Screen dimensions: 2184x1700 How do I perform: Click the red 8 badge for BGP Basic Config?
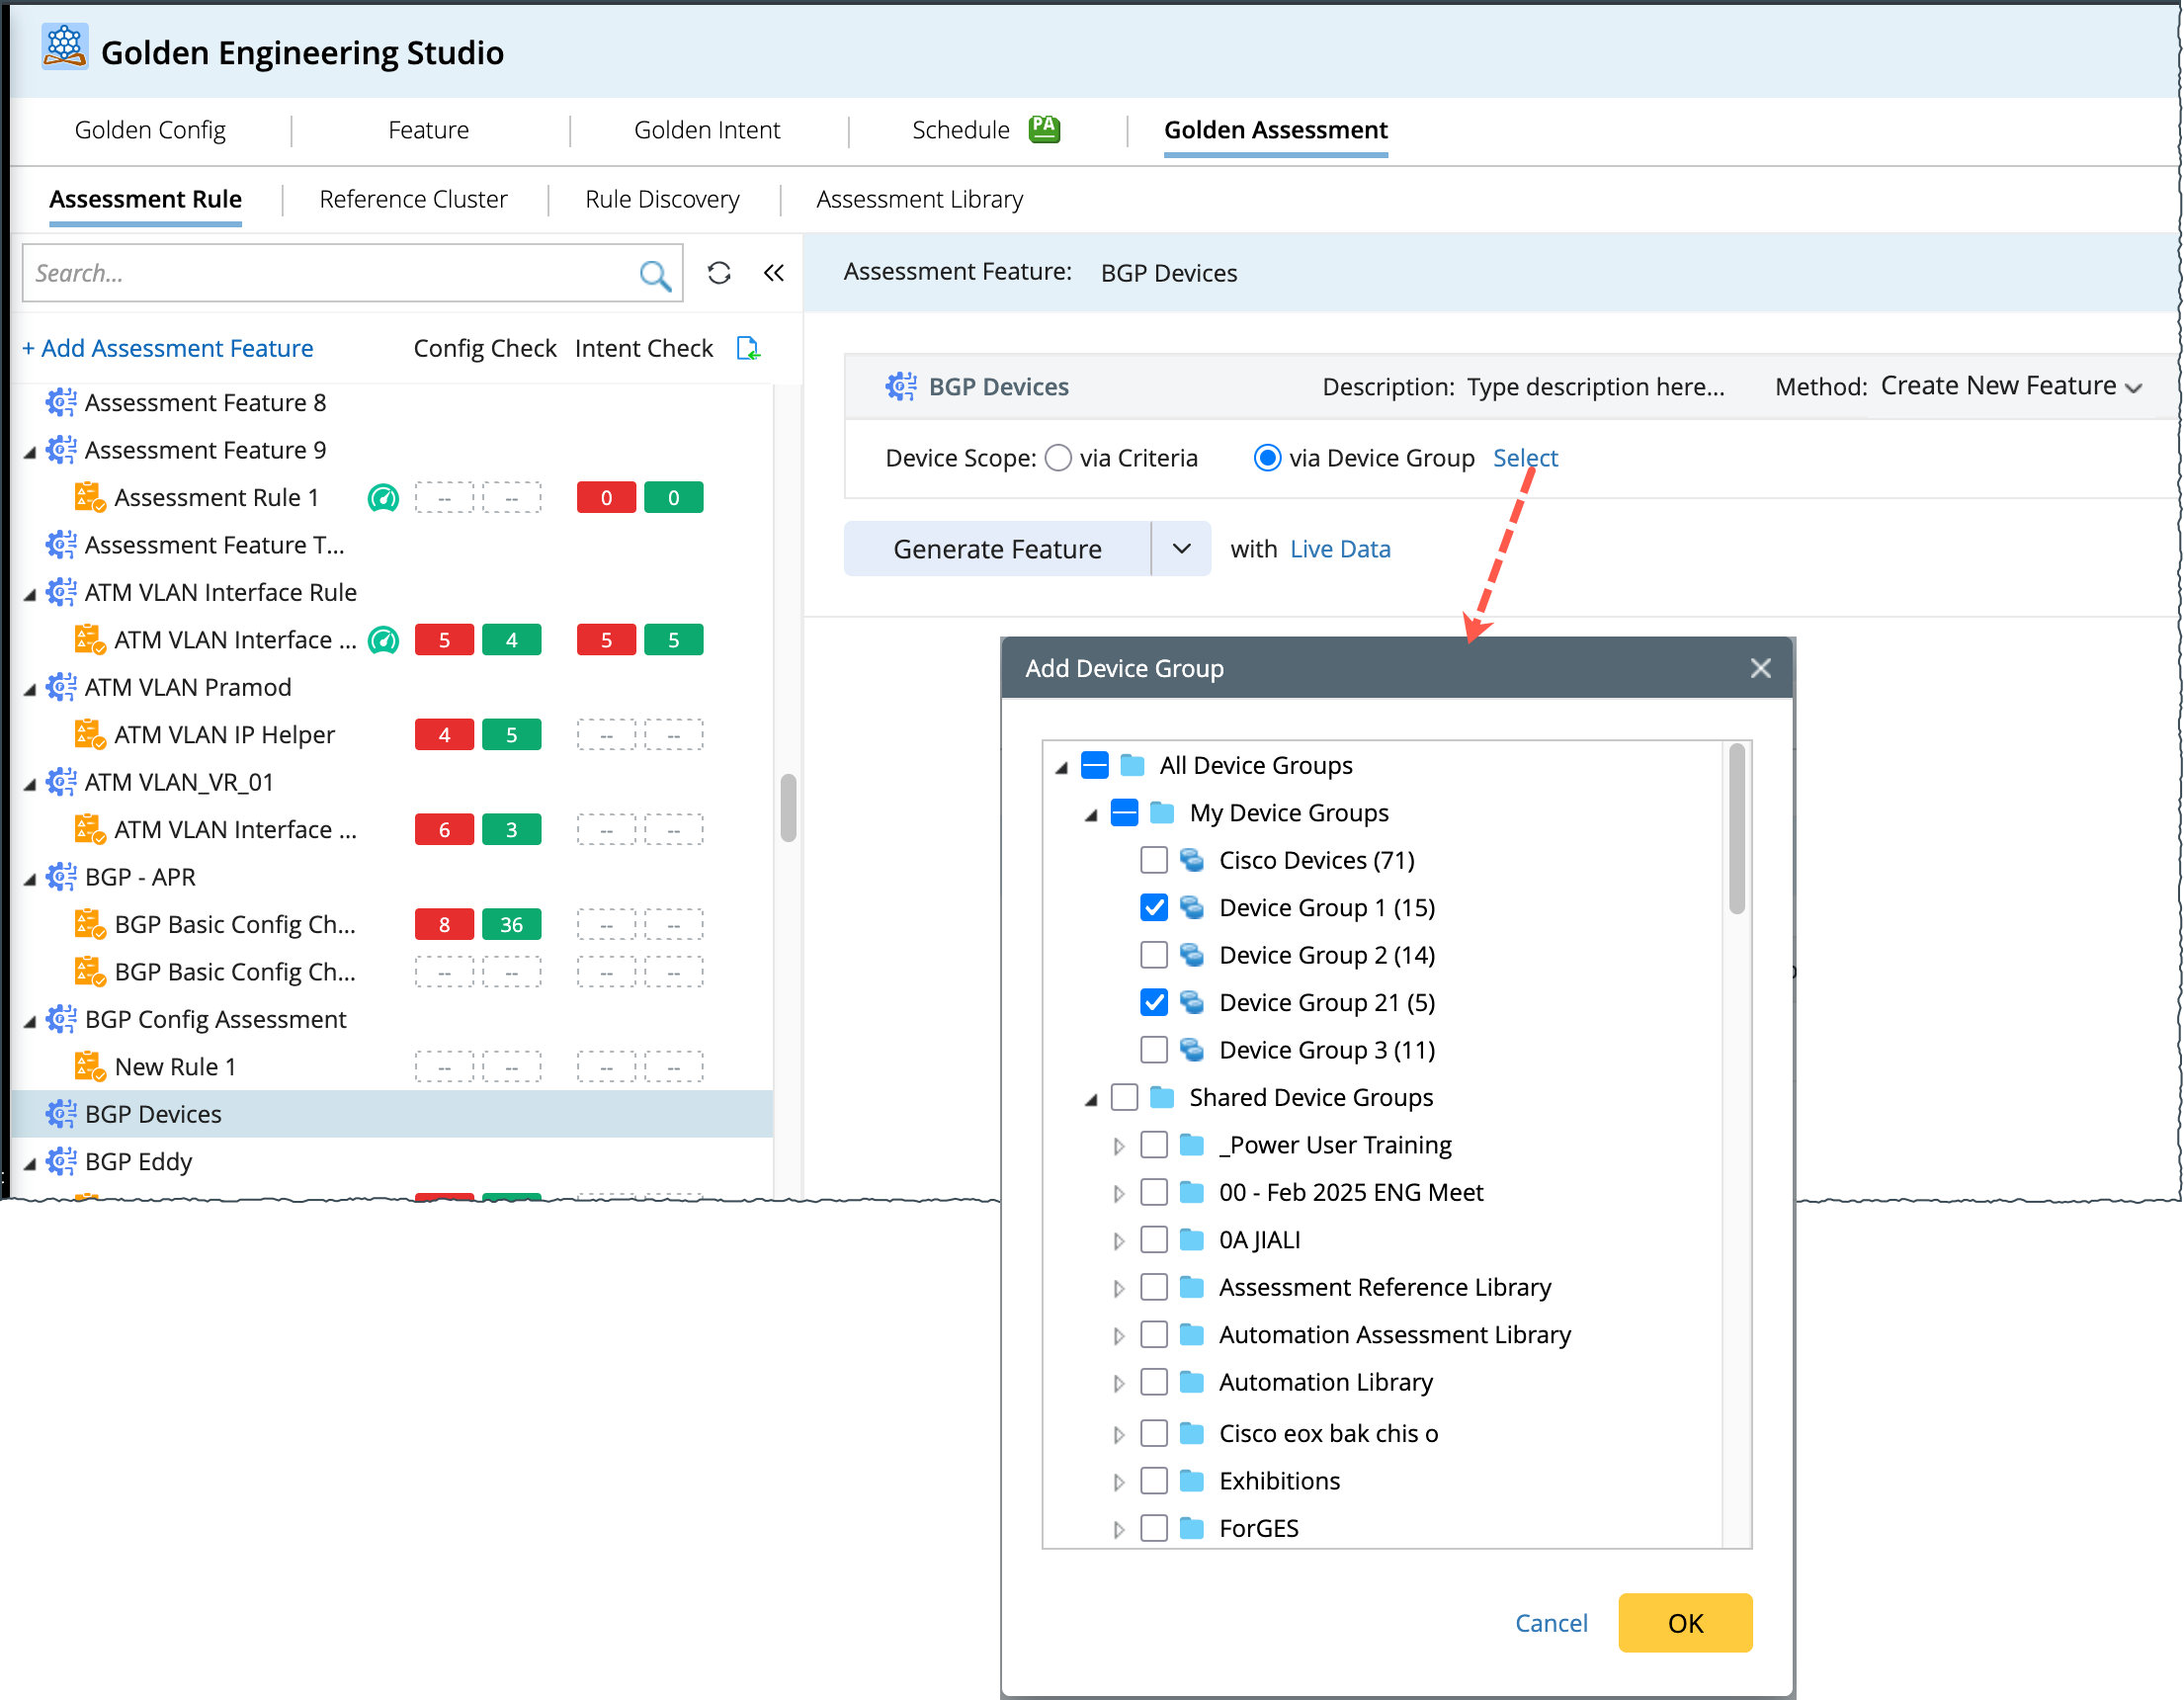pyautogui.click(x=444, y=924)
